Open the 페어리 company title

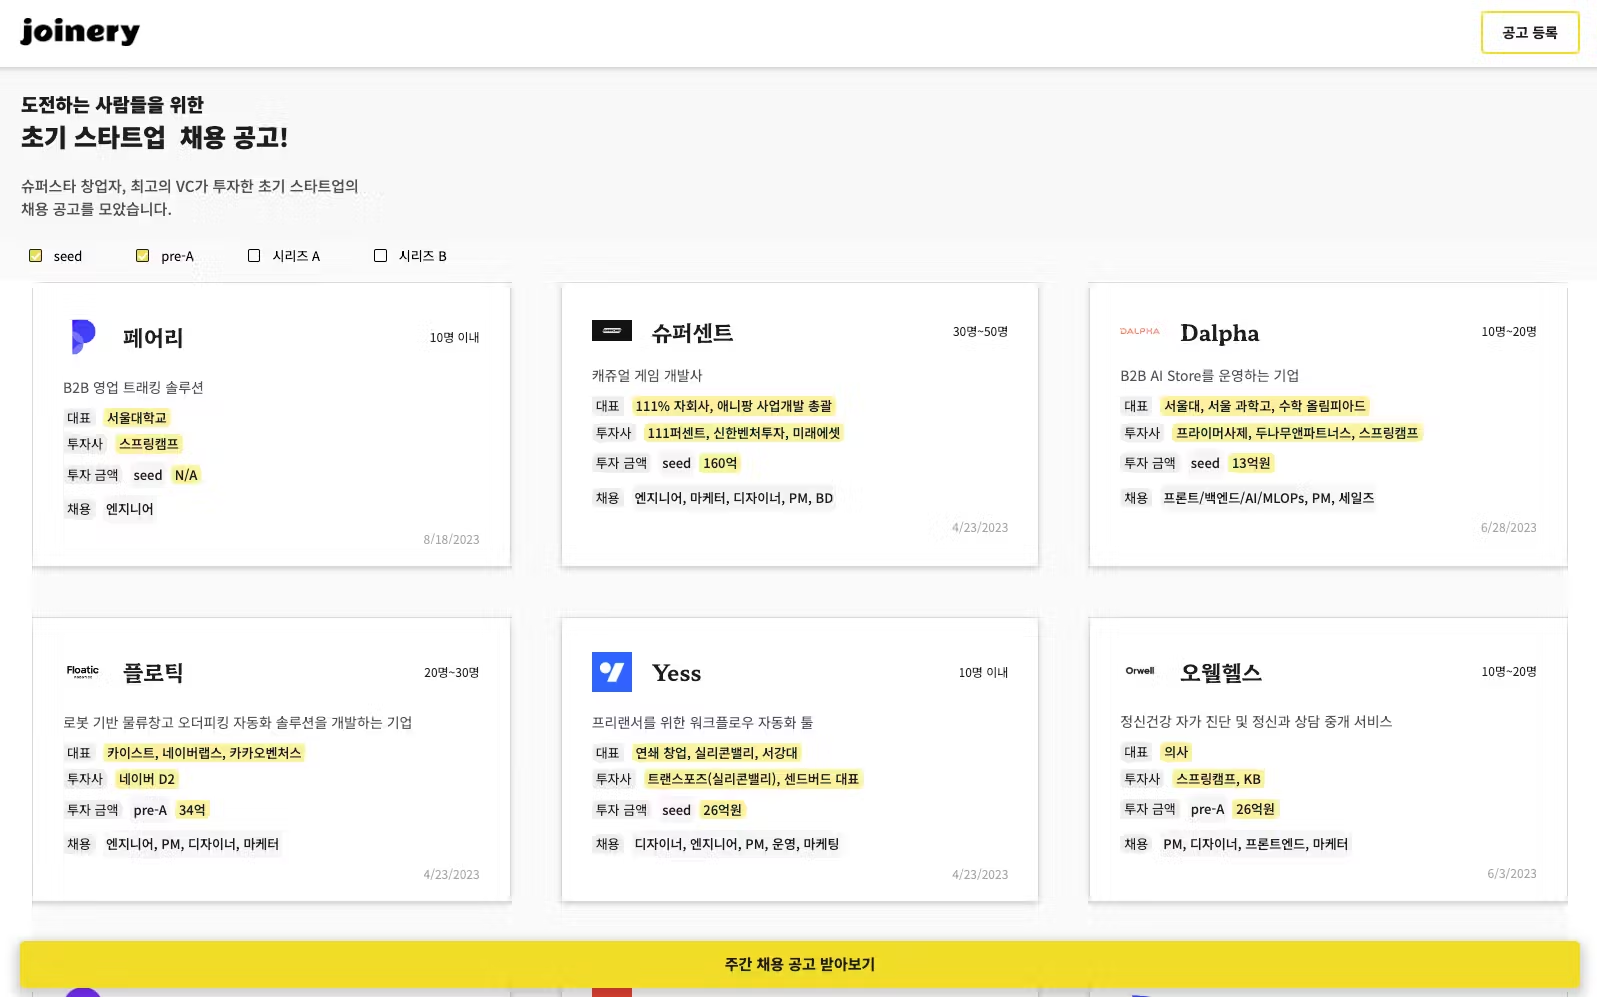point(153,338)
